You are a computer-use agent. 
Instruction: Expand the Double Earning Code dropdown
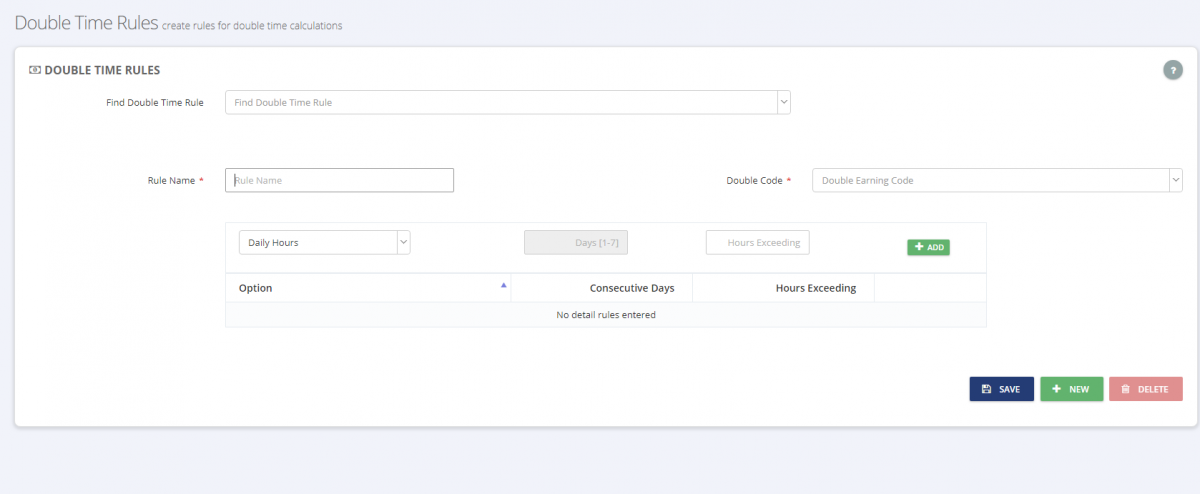[997, 180]
